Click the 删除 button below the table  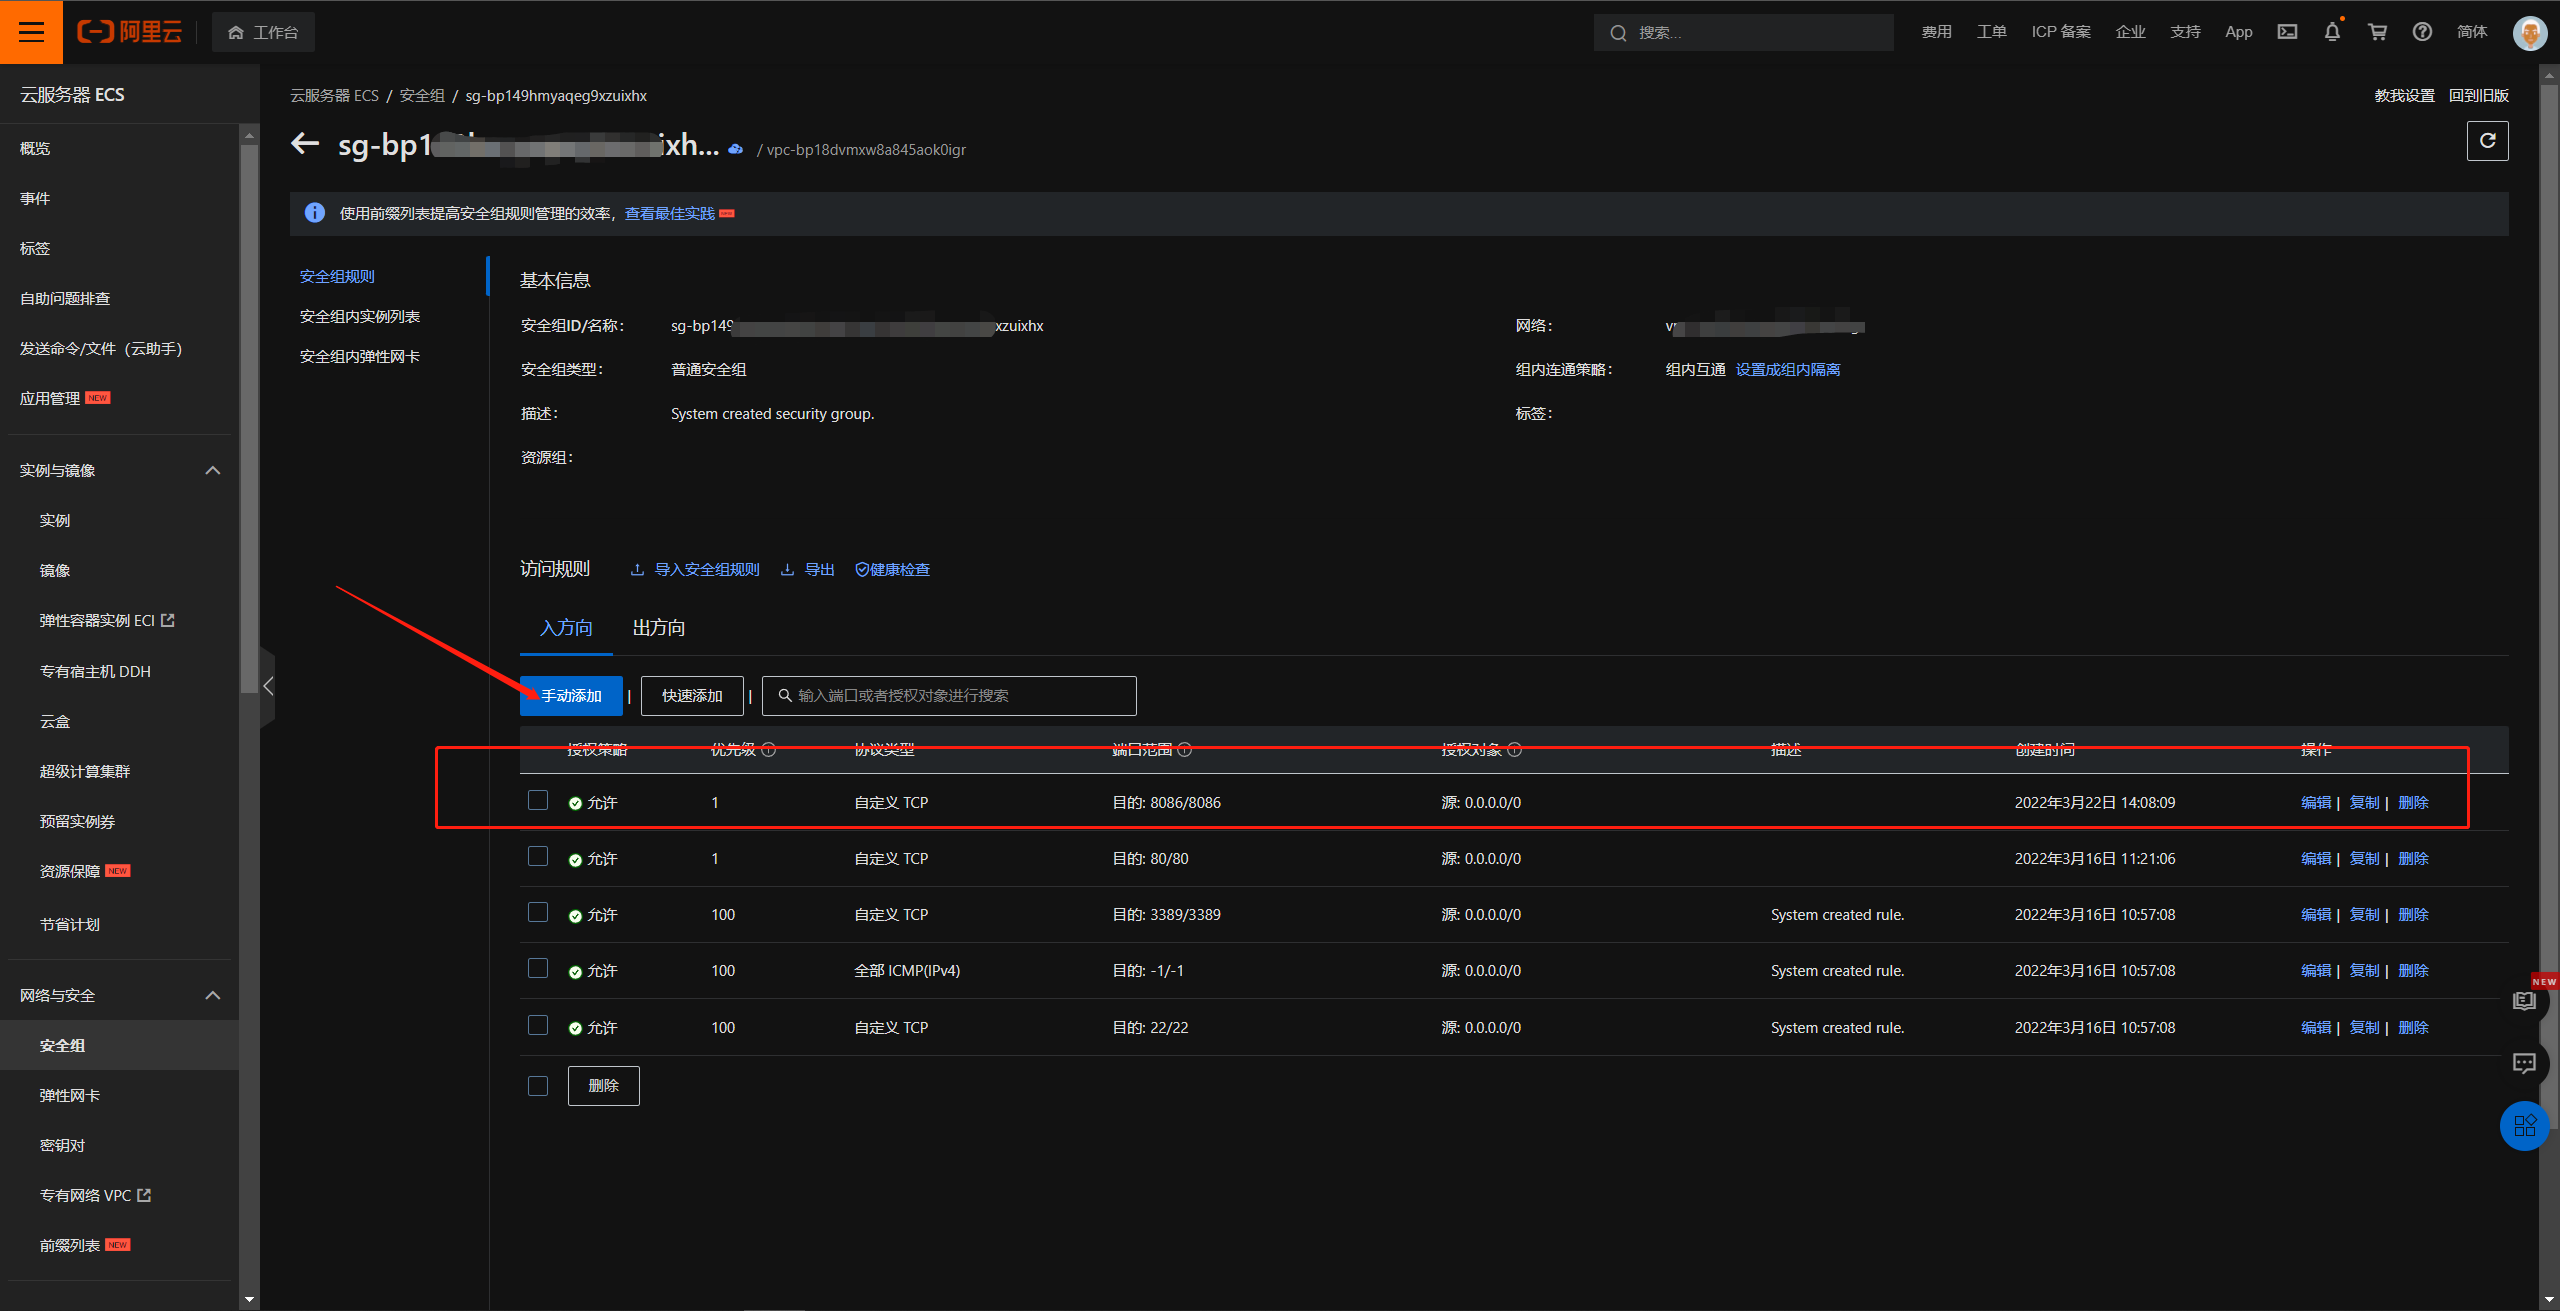pos(604,1086)
